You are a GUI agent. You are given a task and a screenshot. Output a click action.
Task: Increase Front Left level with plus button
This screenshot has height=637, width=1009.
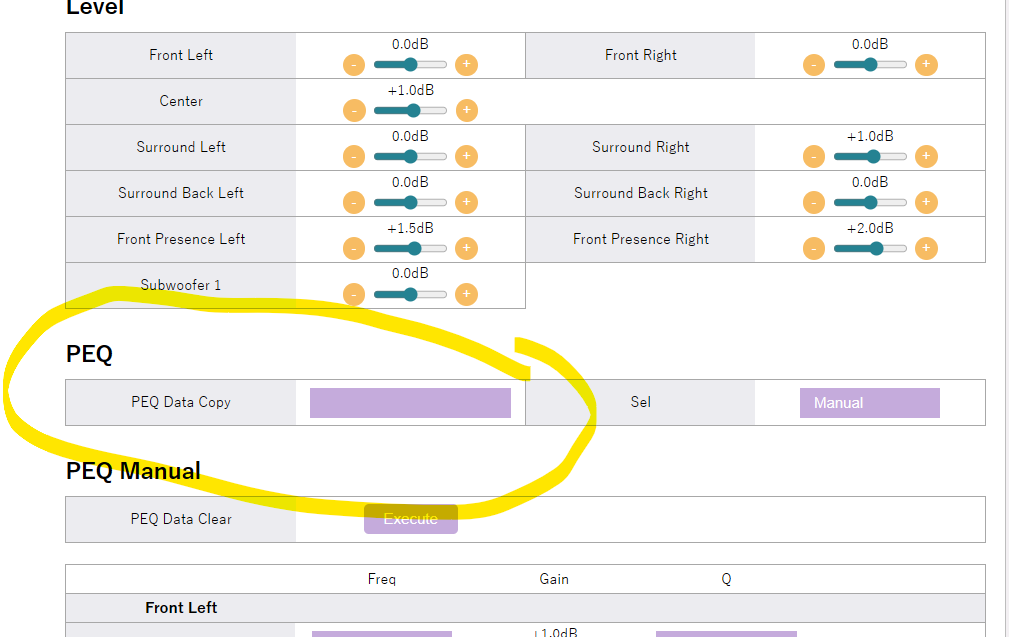coord(466,65)
